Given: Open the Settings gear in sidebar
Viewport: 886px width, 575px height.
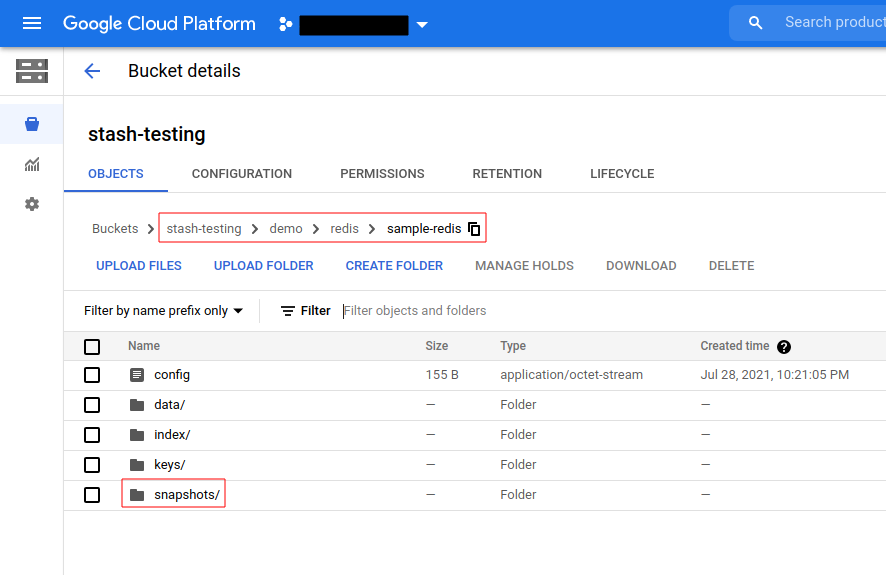Looking at the screenshot, I should pos(32,204).
